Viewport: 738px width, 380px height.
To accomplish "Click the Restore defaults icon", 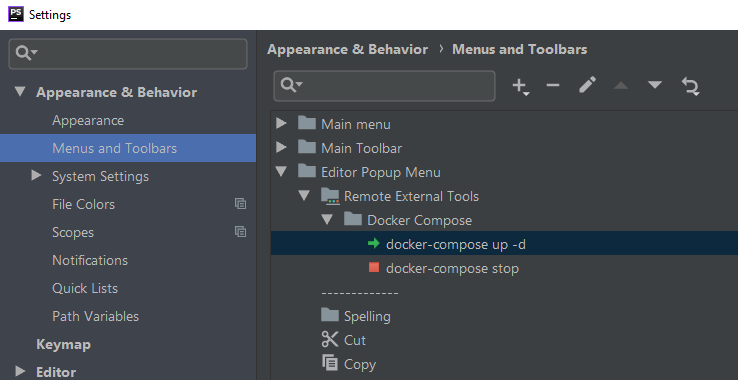I will point(690,87).
